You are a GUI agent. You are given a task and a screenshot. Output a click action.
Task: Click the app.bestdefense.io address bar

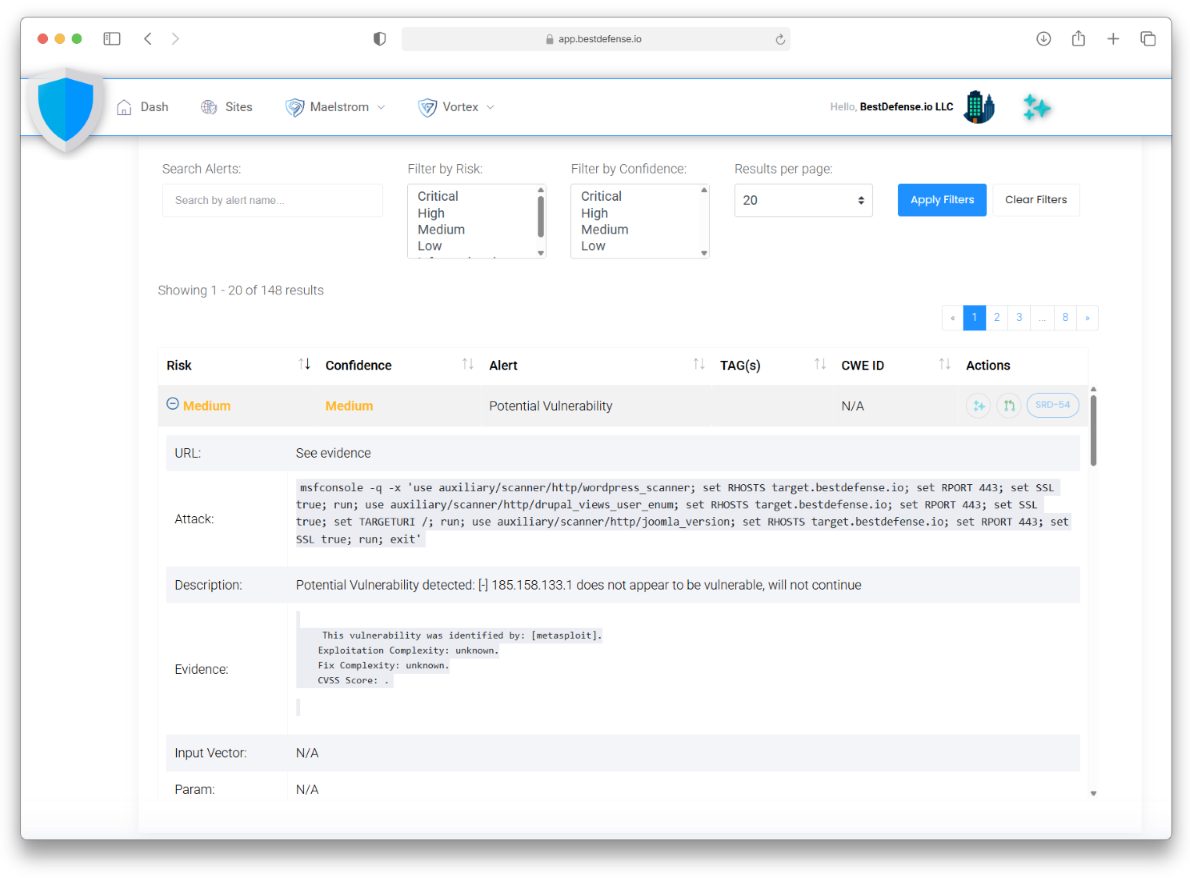596,39
